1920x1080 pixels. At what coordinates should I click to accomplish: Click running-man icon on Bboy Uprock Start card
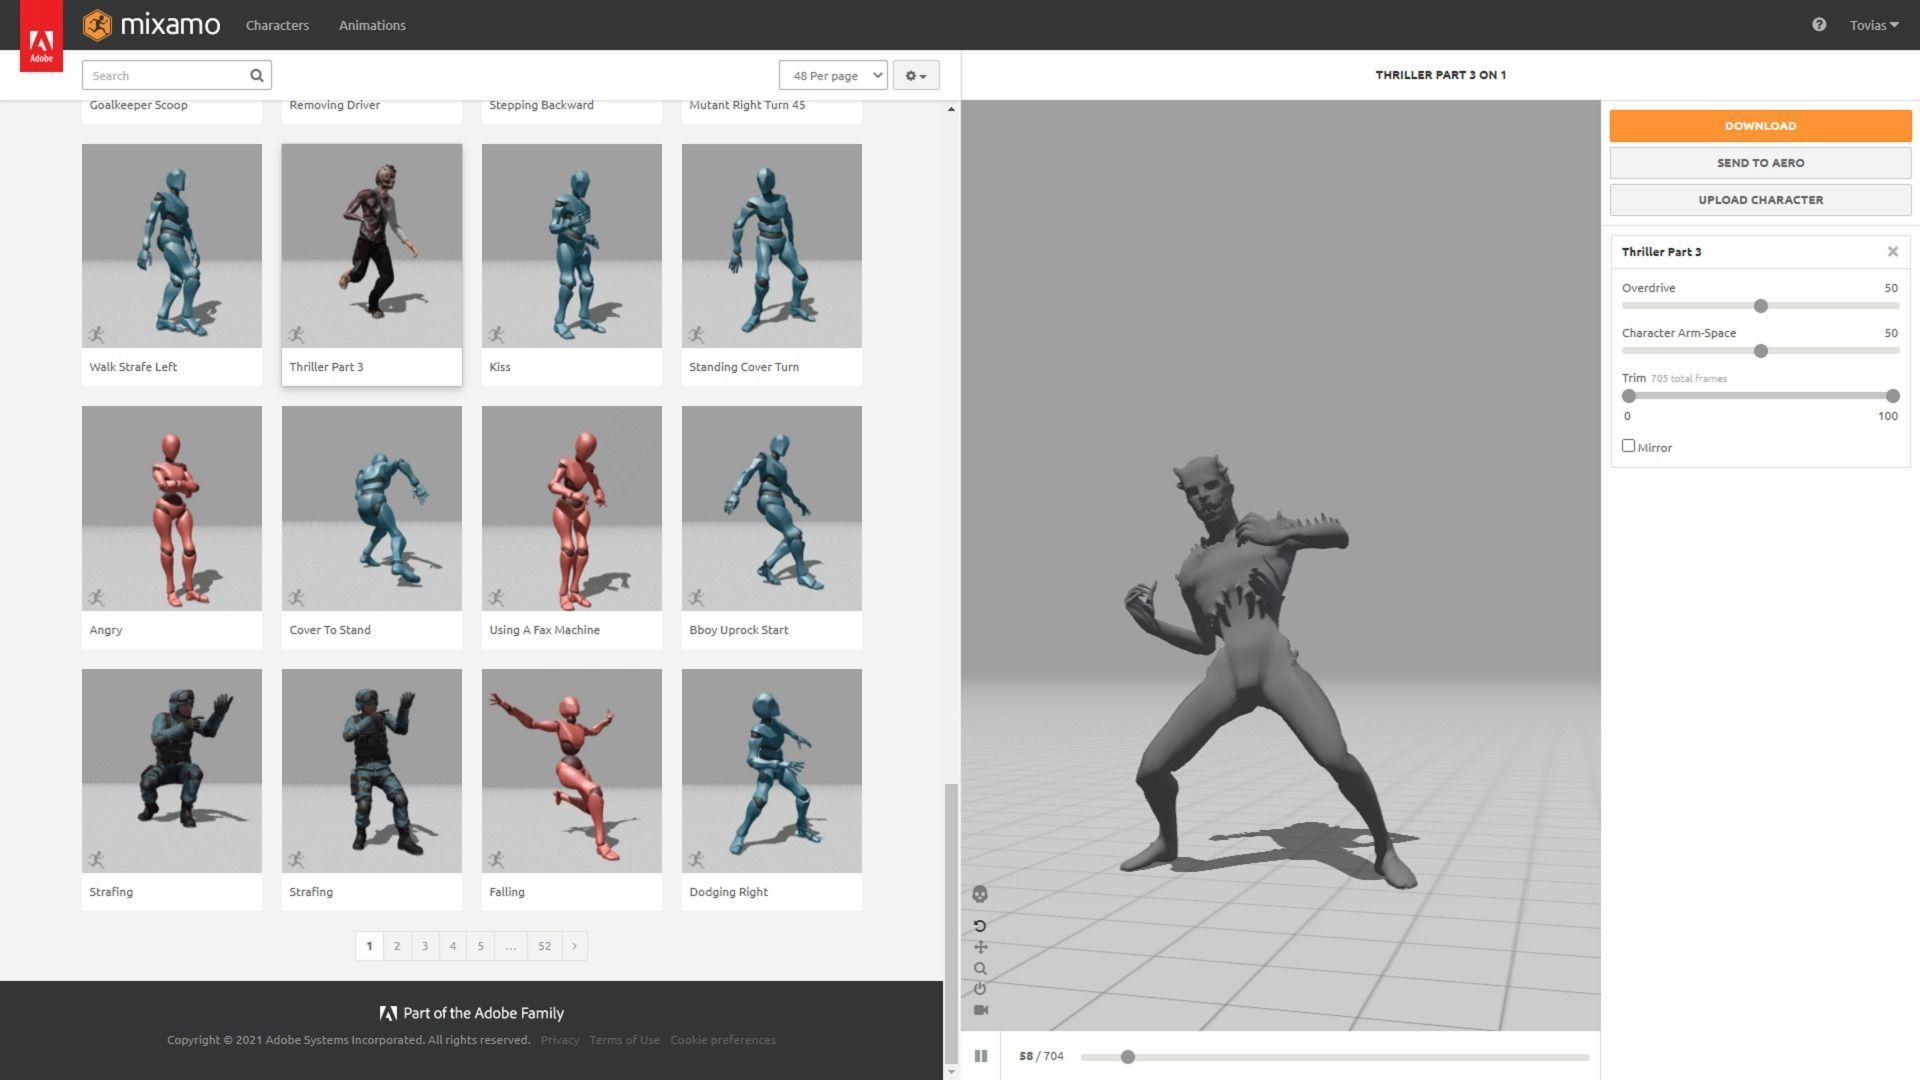pos(696,598)
